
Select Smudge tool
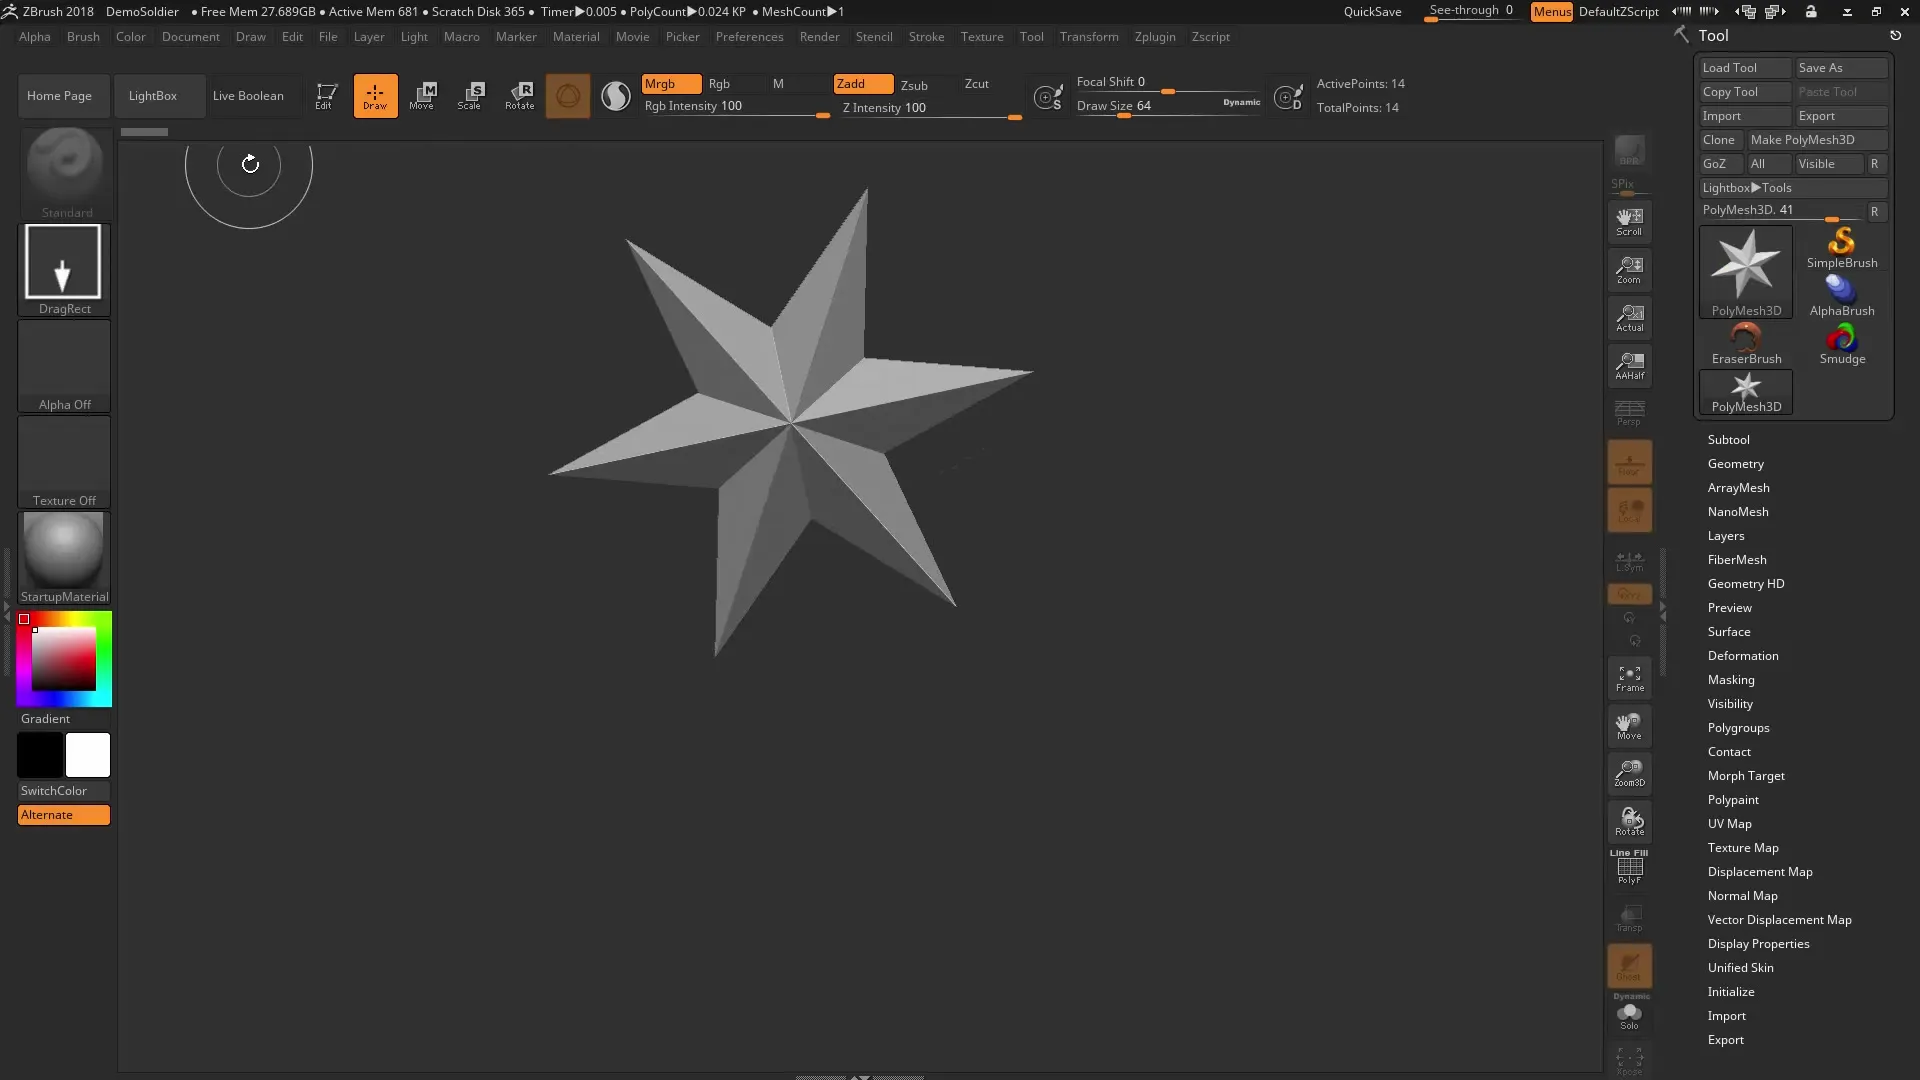point(1842,344)
